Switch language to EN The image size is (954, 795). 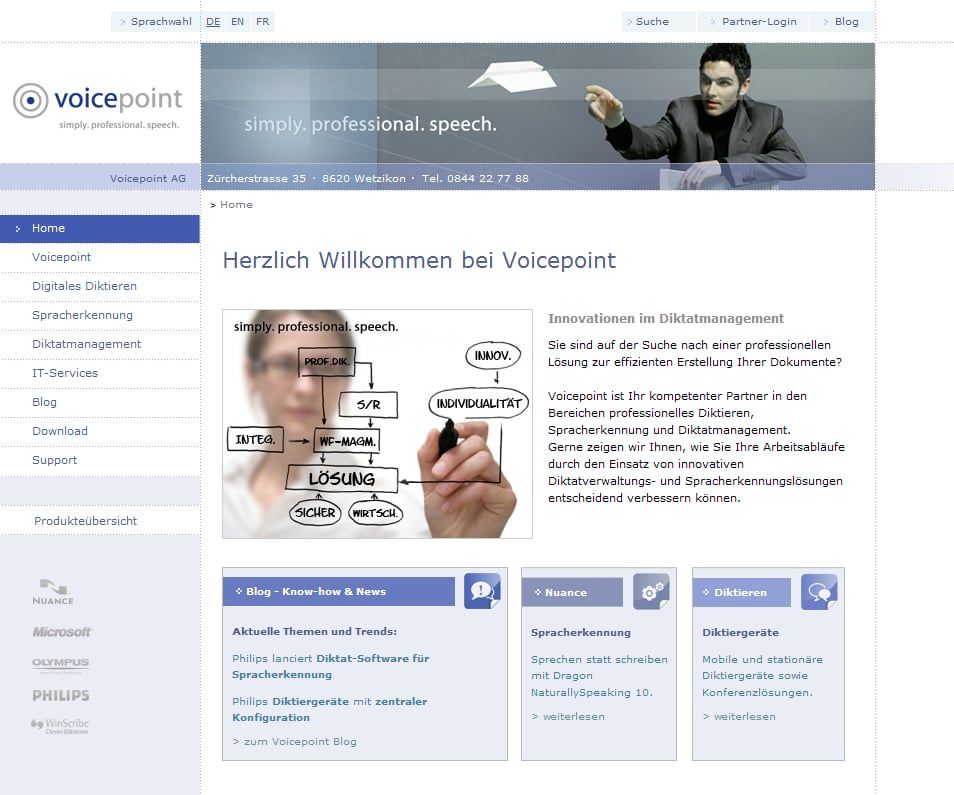click(x=237, y=22)
